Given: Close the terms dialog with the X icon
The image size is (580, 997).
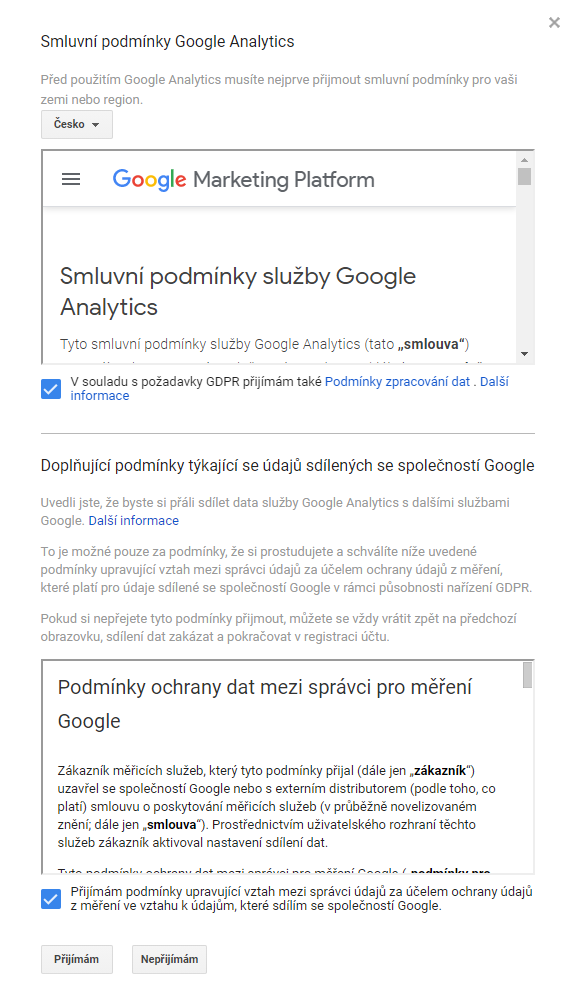Looking at the screenshot, I should (554, 23).
